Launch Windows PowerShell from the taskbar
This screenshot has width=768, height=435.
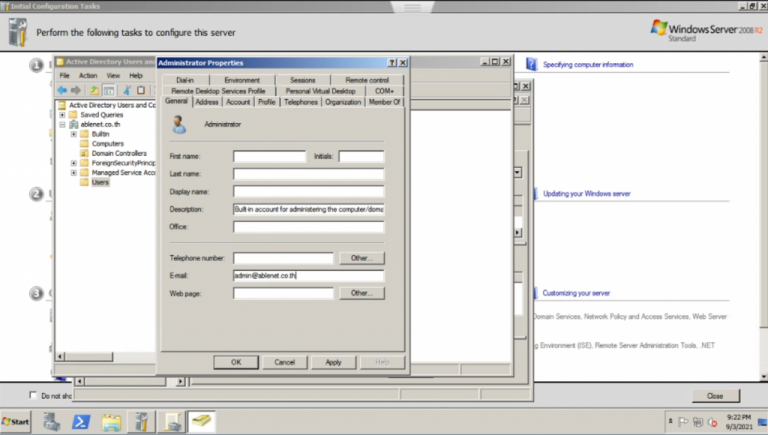(81, 422)
